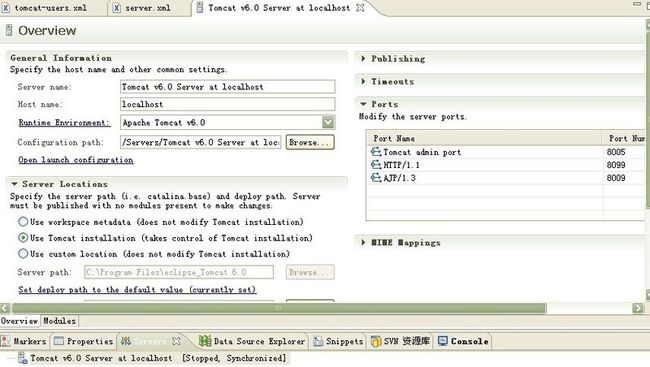Select Tomcat admin port row text

point(422,152)
